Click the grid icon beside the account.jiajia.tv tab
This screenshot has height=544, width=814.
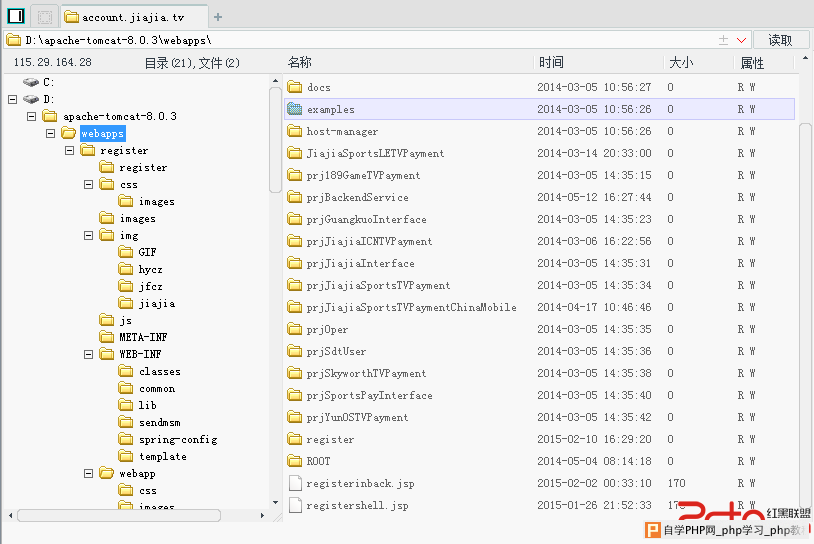(44, 16)
